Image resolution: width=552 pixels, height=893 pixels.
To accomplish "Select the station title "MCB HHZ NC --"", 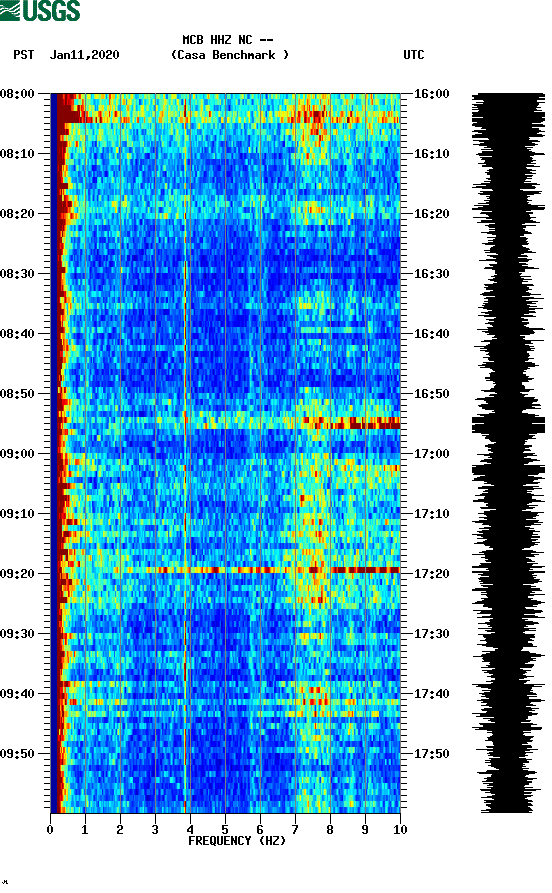I will (x=228, y=40).
